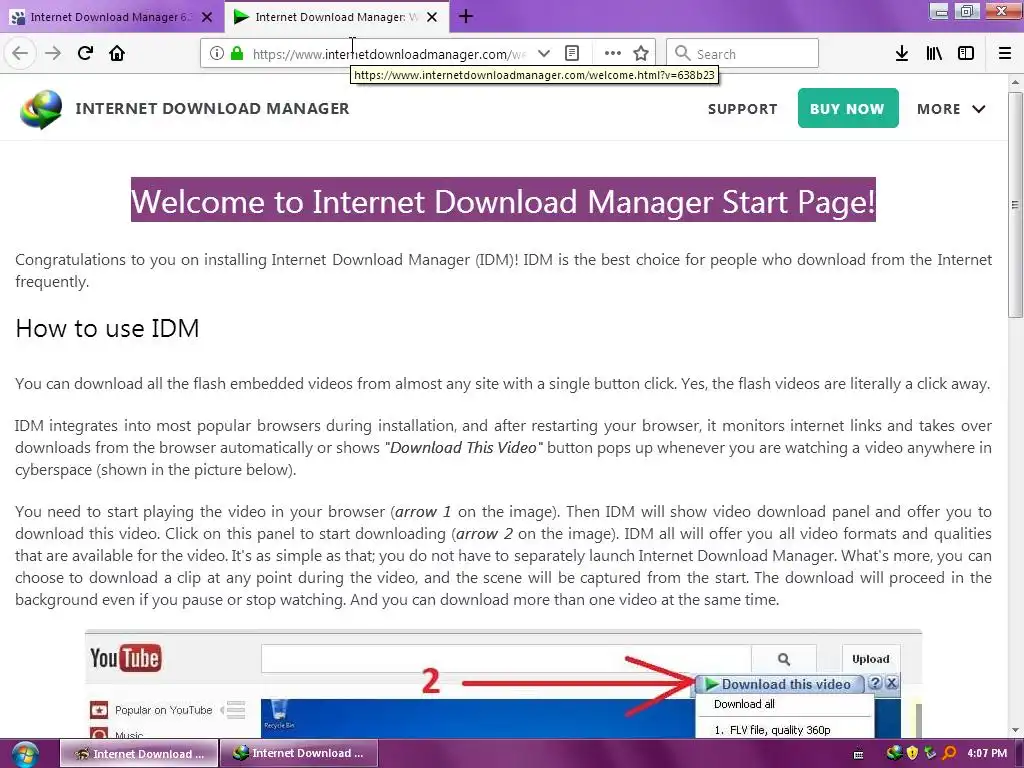Expand the MORE menu

[951, 109]
